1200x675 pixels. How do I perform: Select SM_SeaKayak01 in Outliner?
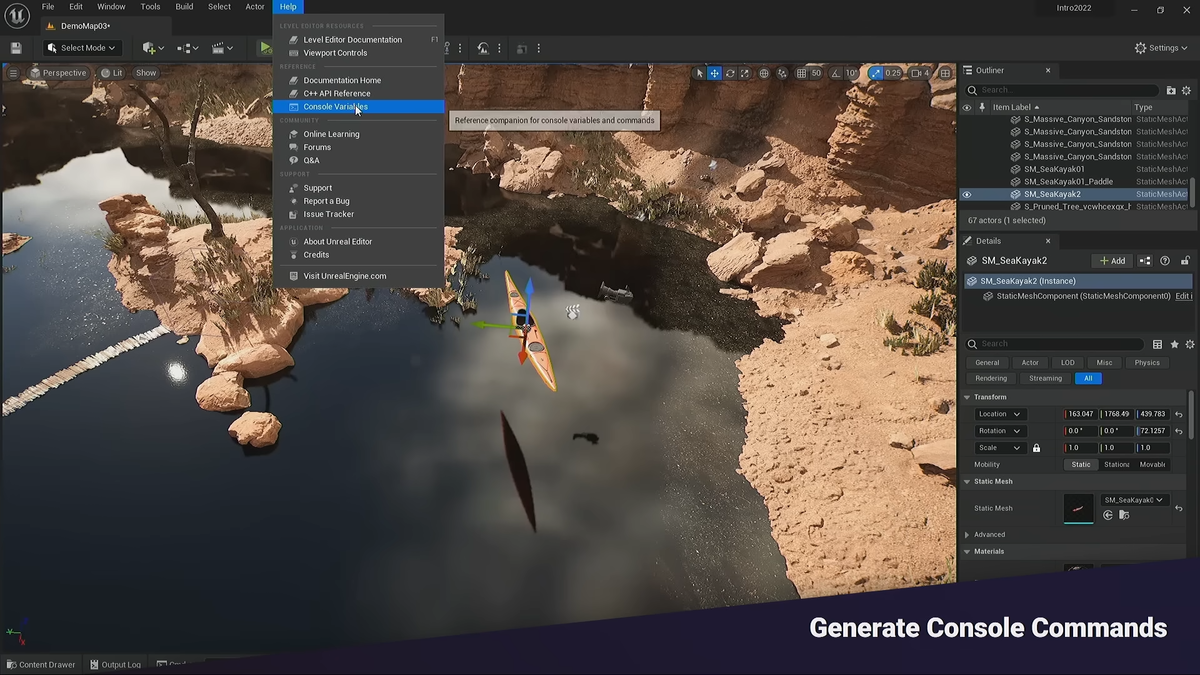pyautogui.click(x=1054, y=169)
